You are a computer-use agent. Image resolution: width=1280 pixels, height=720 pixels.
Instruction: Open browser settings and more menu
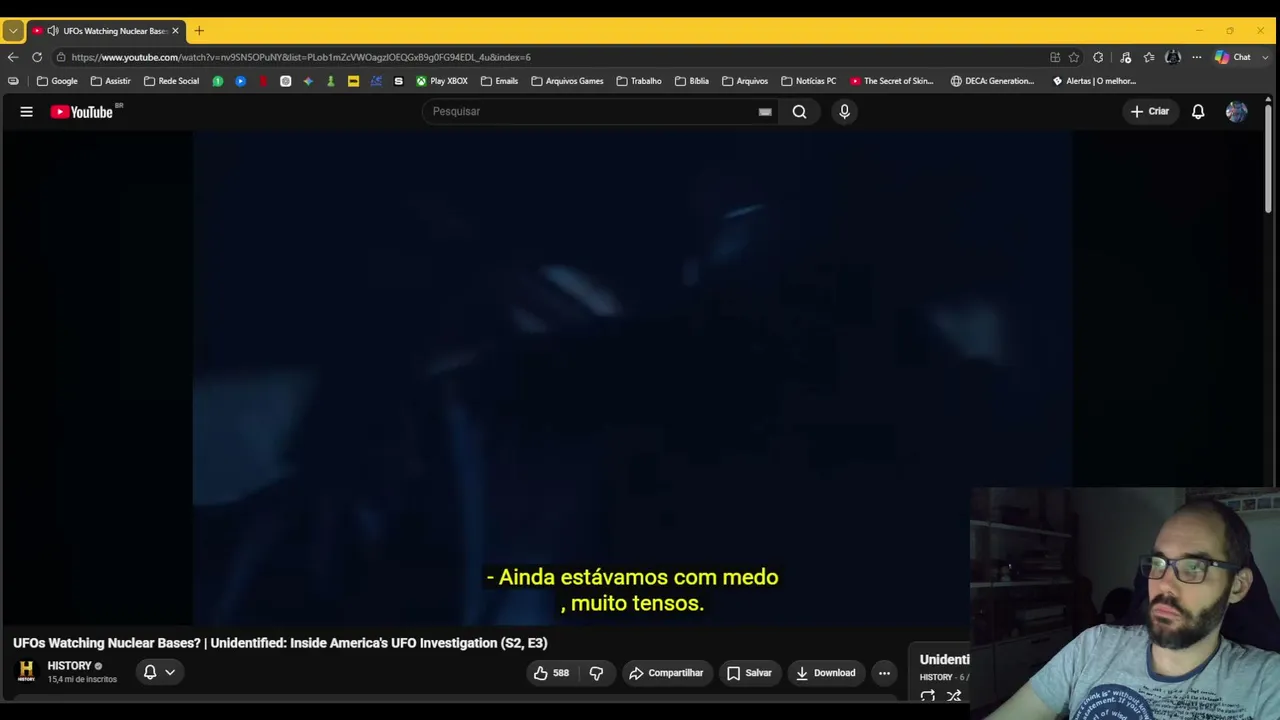coord(1196,57)
